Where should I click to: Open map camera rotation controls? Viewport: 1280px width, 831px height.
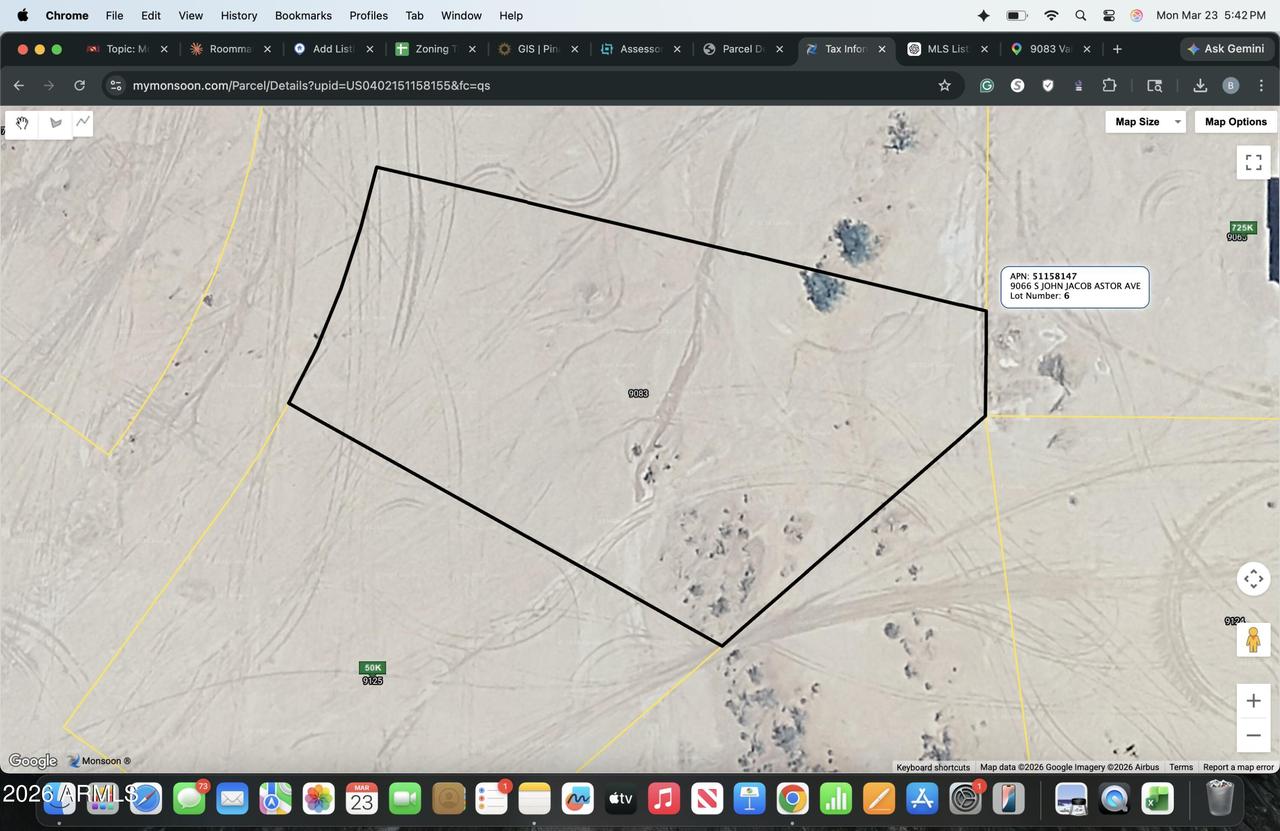1253,579
